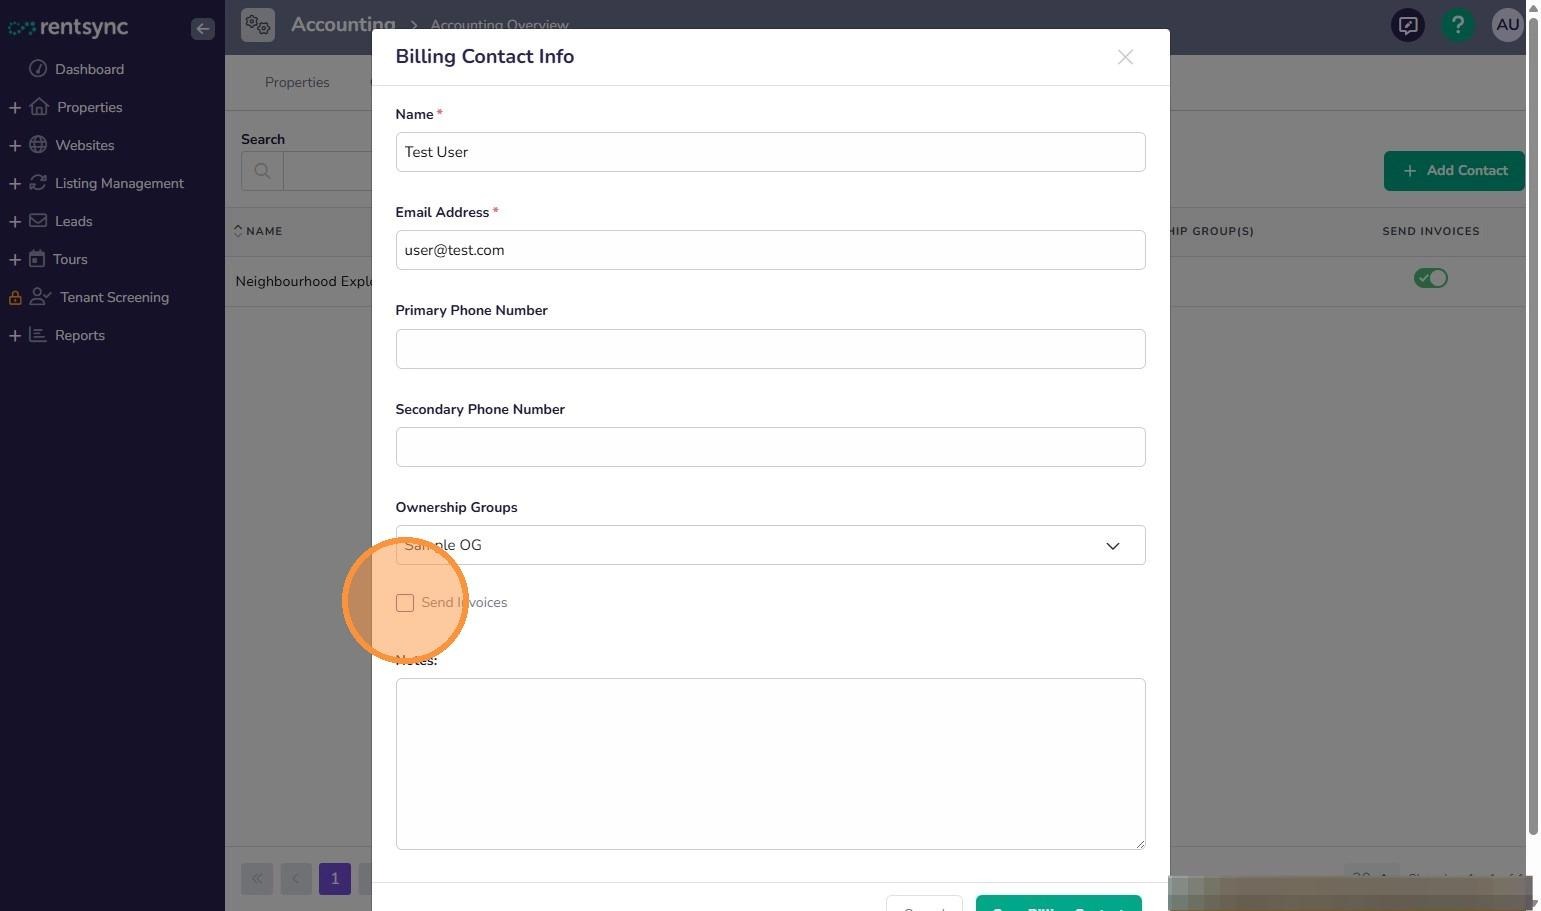
Task: Switch to the Properties tab
Action: [297, 82]
